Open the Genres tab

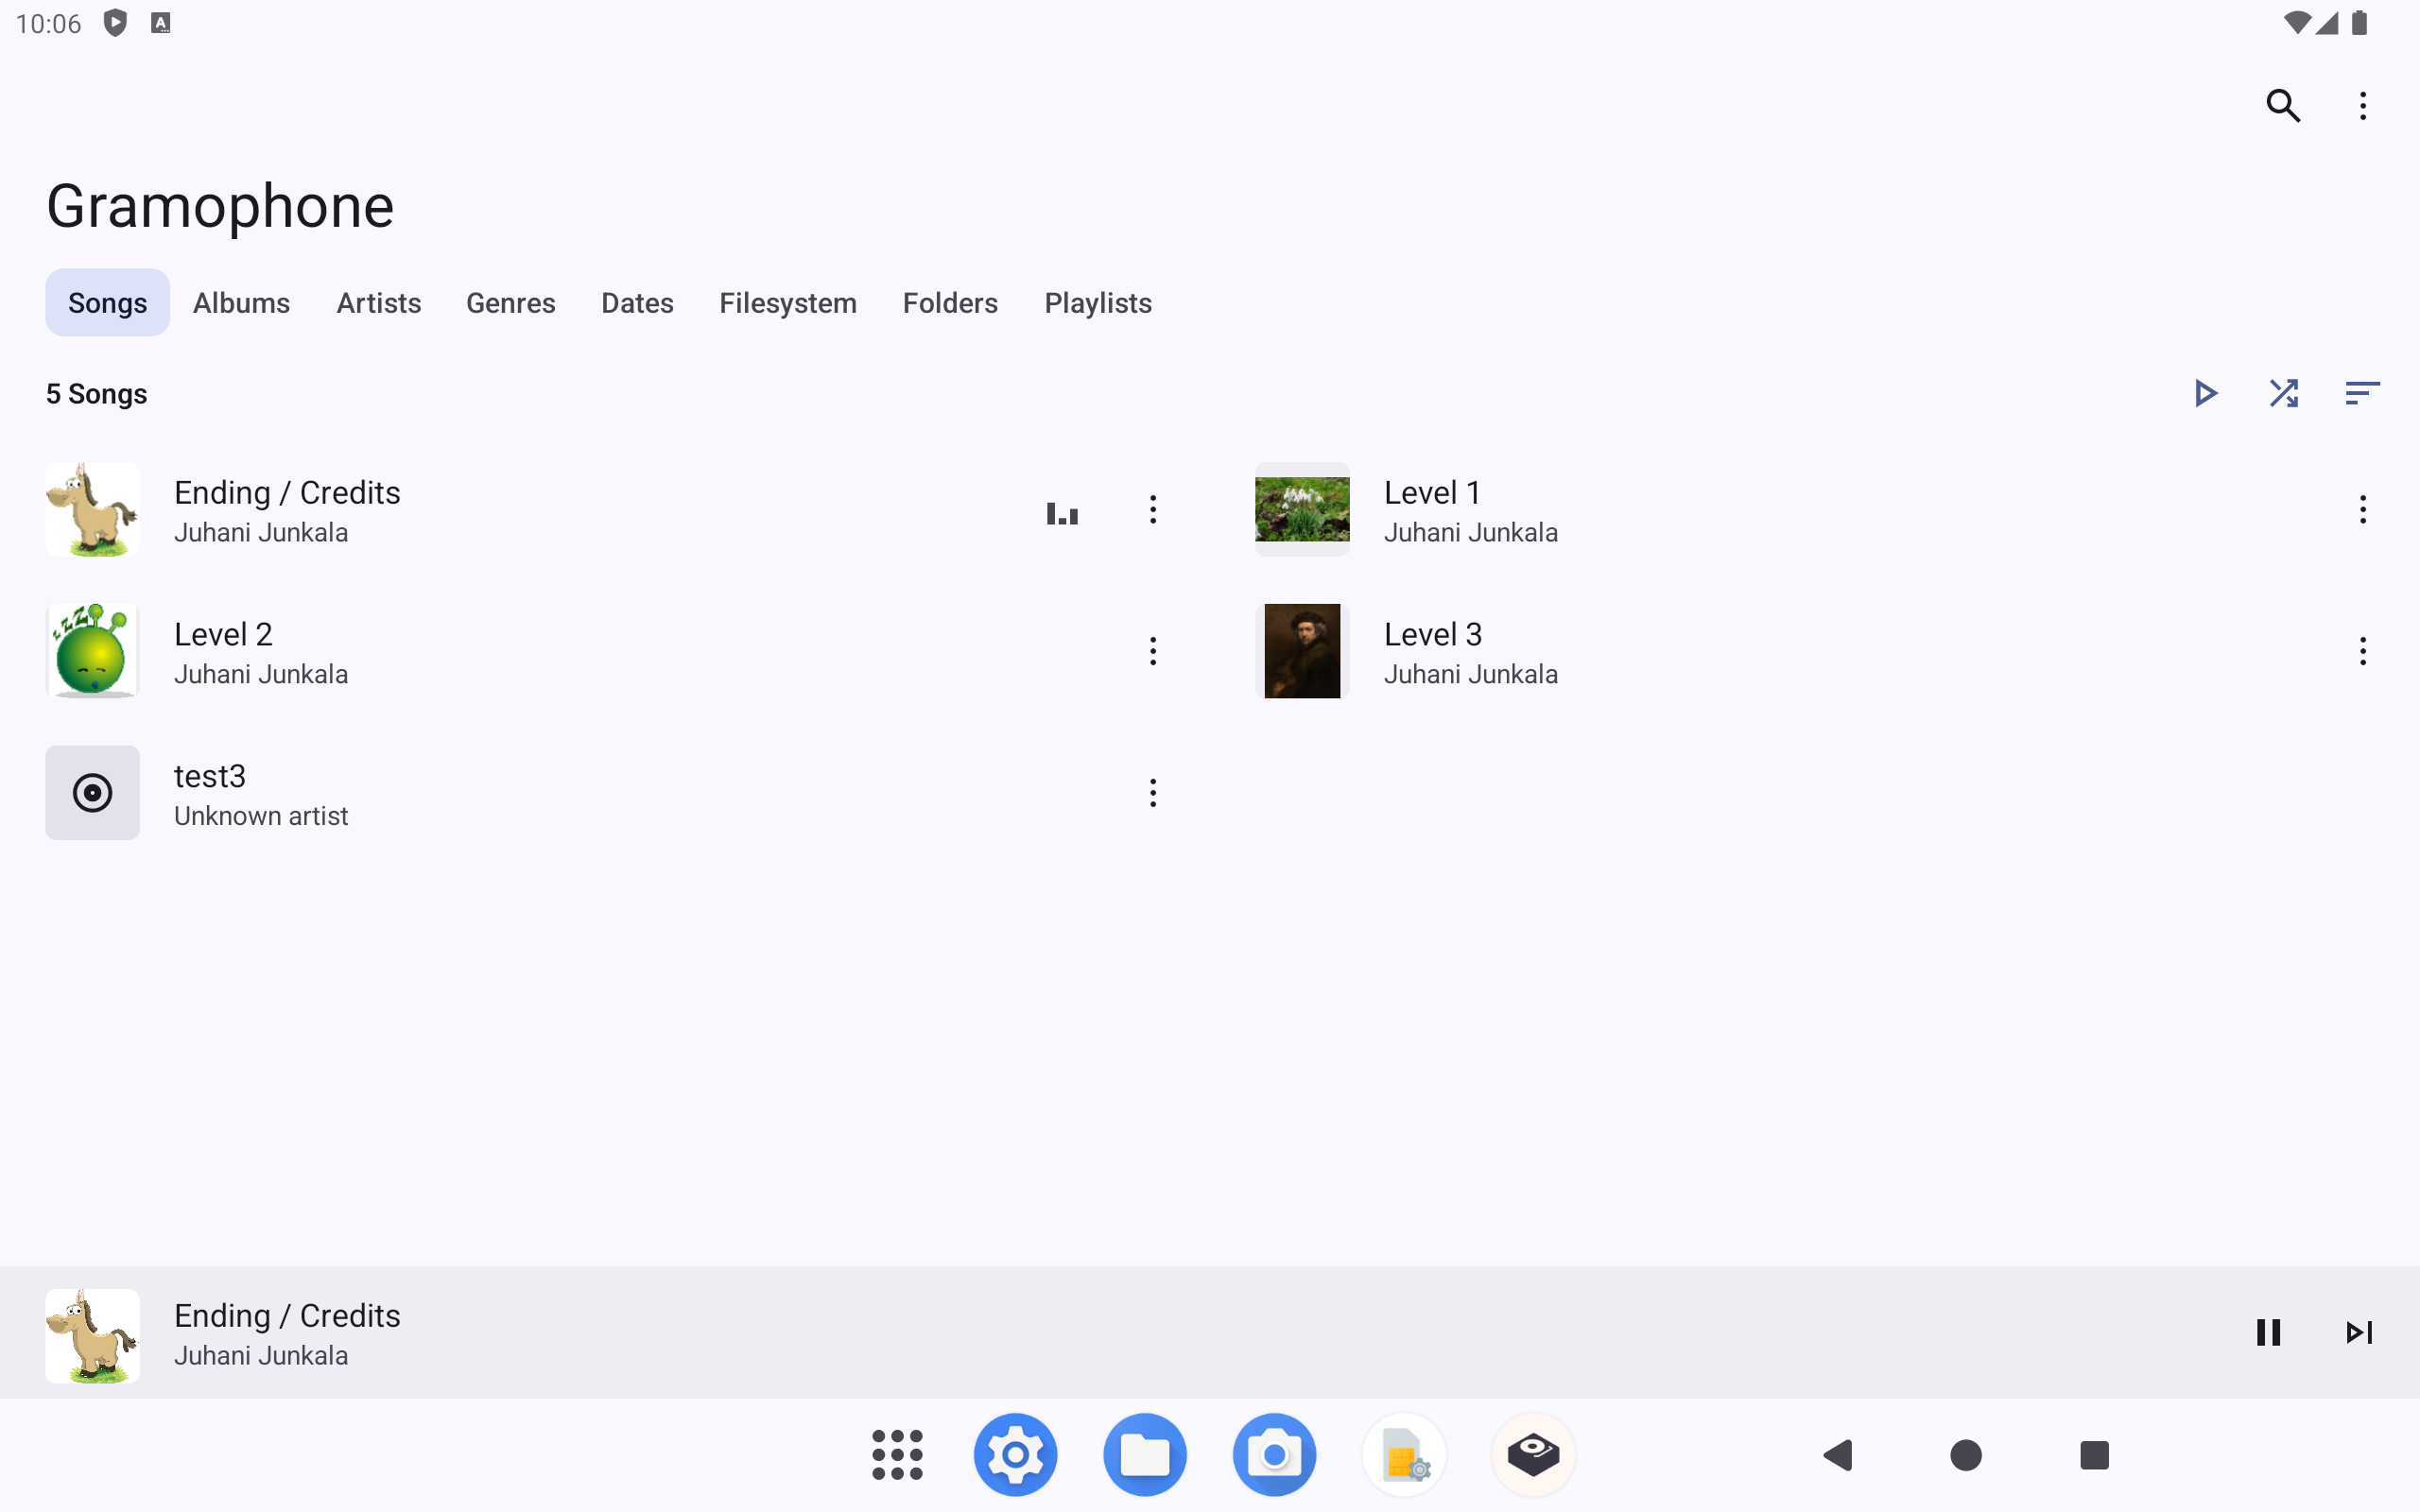coord(510,303)
